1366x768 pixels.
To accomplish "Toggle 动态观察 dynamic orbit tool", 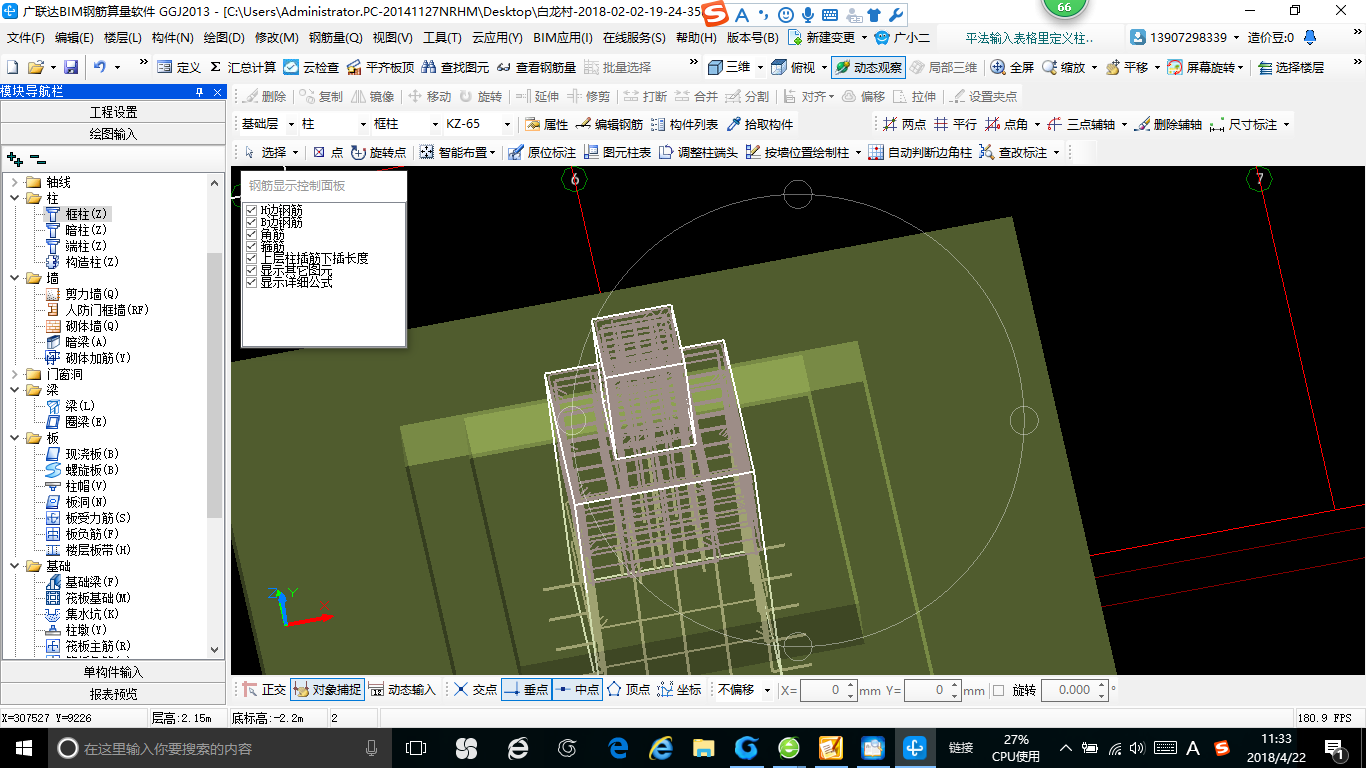I will click(868, 67).
